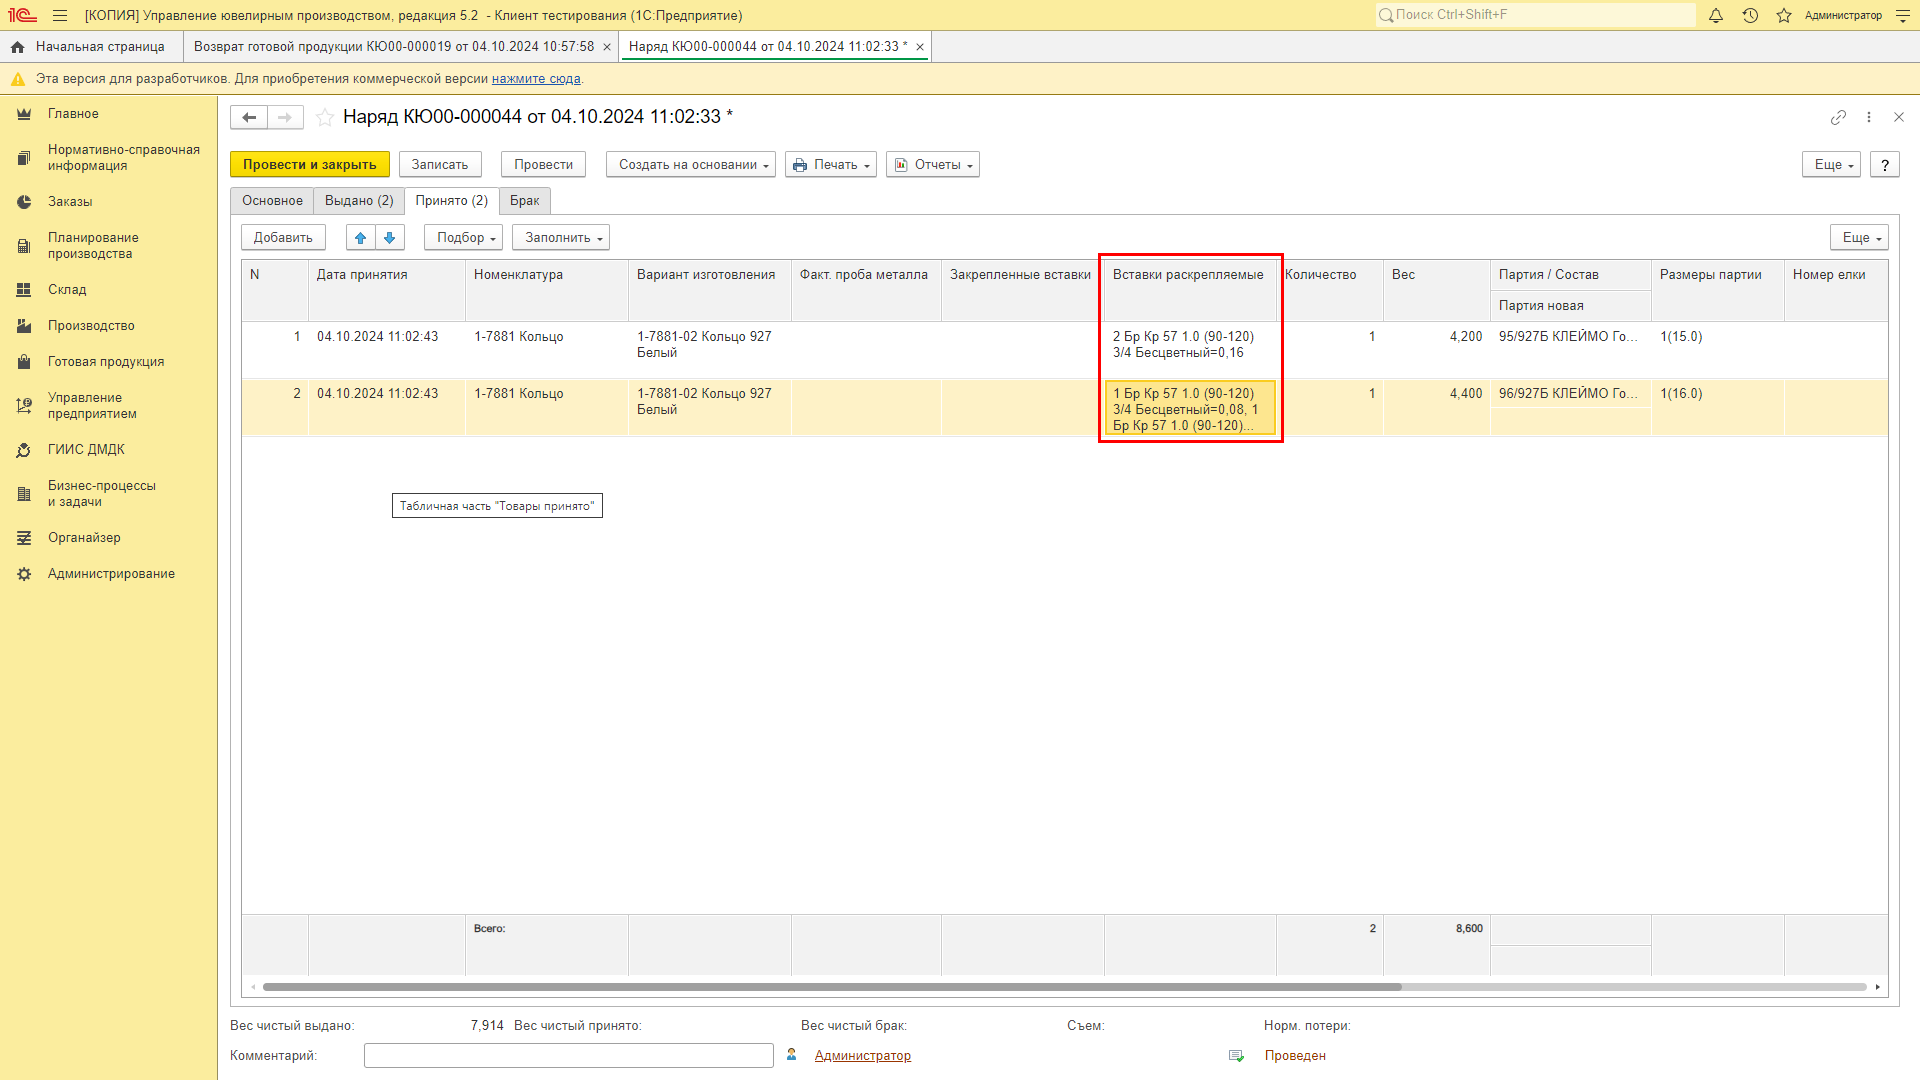
Task: Open notifications bell icon
Action: click(x=1716, y=16)
